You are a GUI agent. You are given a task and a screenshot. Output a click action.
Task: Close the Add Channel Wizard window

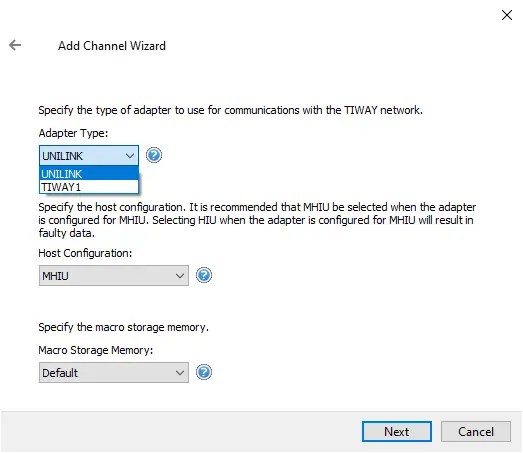point(507,15)
